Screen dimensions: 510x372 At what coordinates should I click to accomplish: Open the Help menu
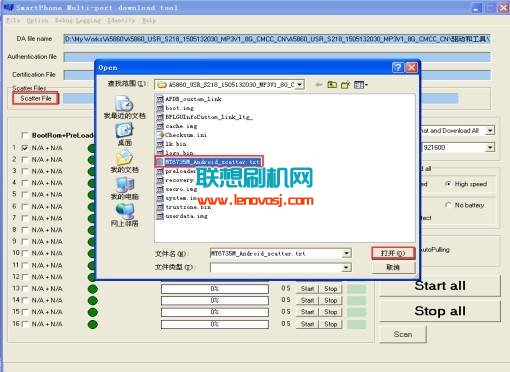coord(149,20)
